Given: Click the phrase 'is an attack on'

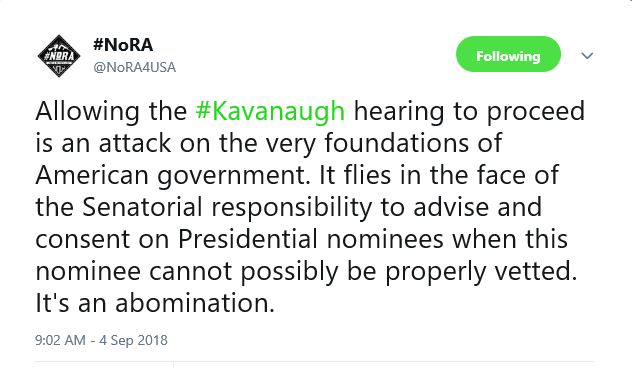Looking at the screenshot, I should click(x=123, y=143).
